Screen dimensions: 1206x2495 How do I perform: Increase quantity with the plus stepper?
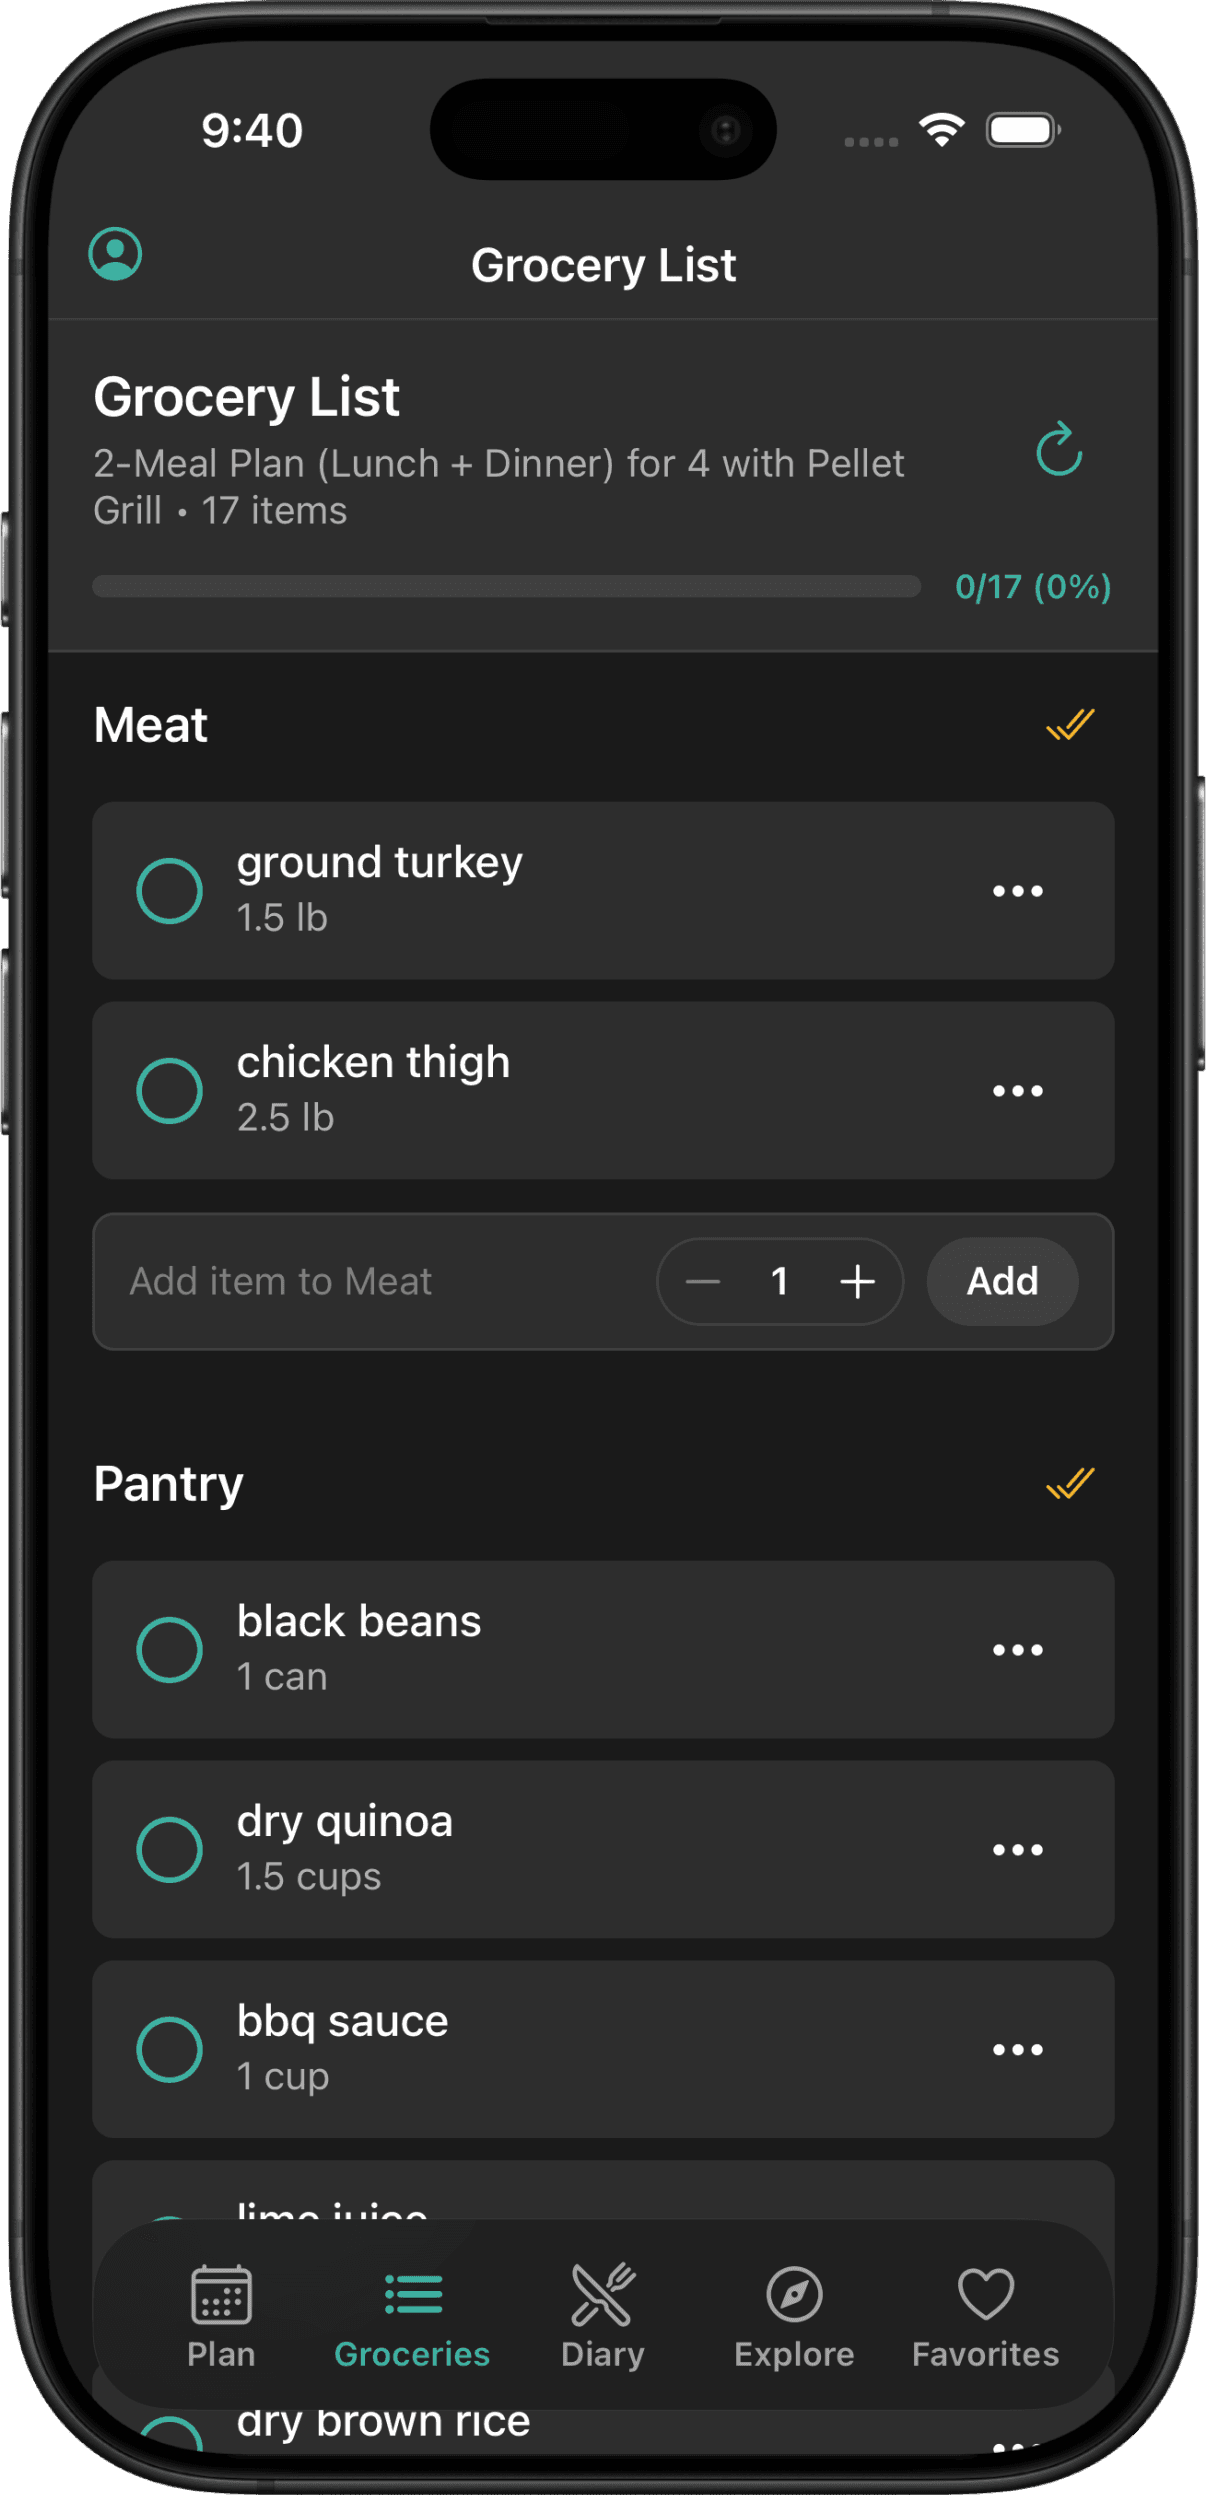click(857, 1281)
